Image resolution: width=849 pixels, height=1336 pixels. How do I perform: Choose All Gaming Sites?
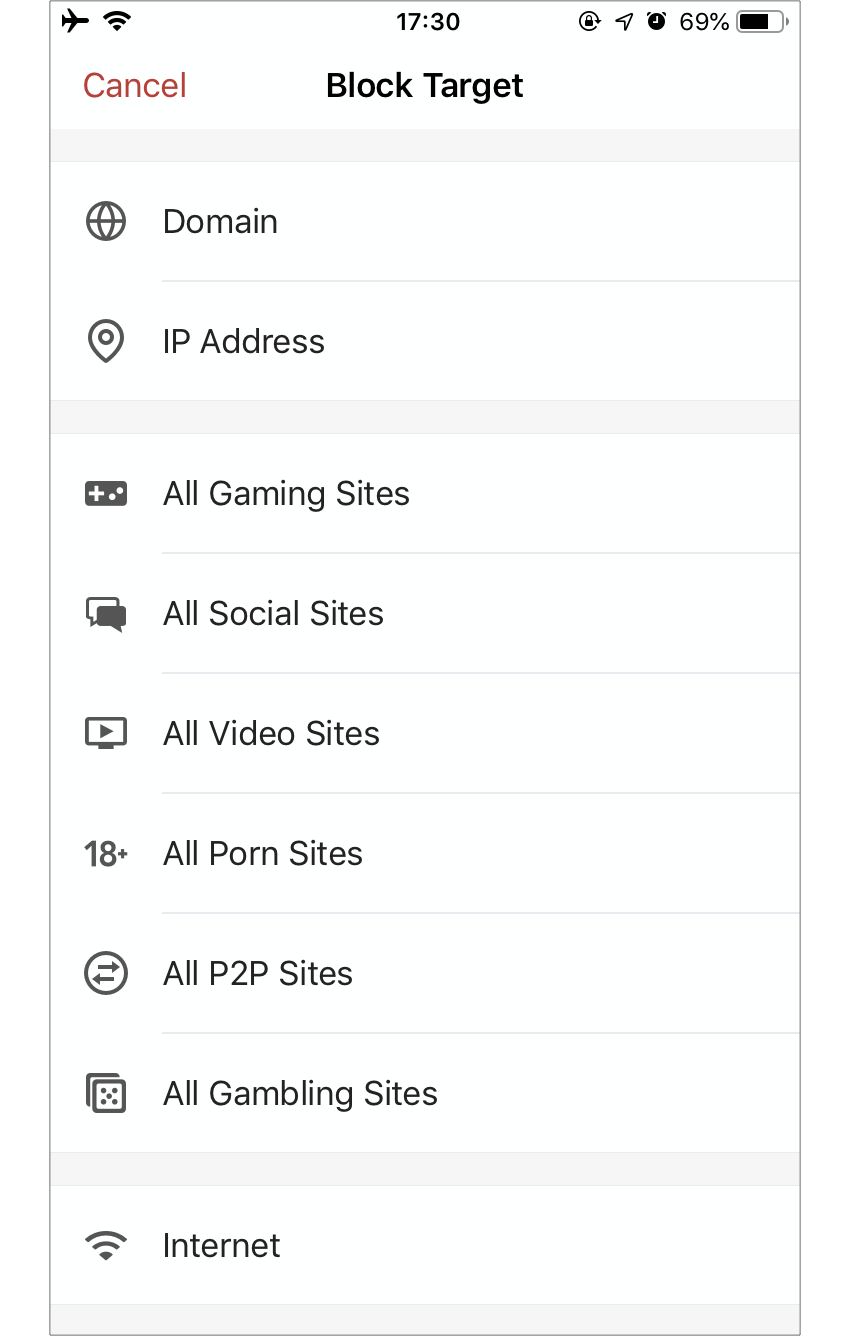point(425,494)
